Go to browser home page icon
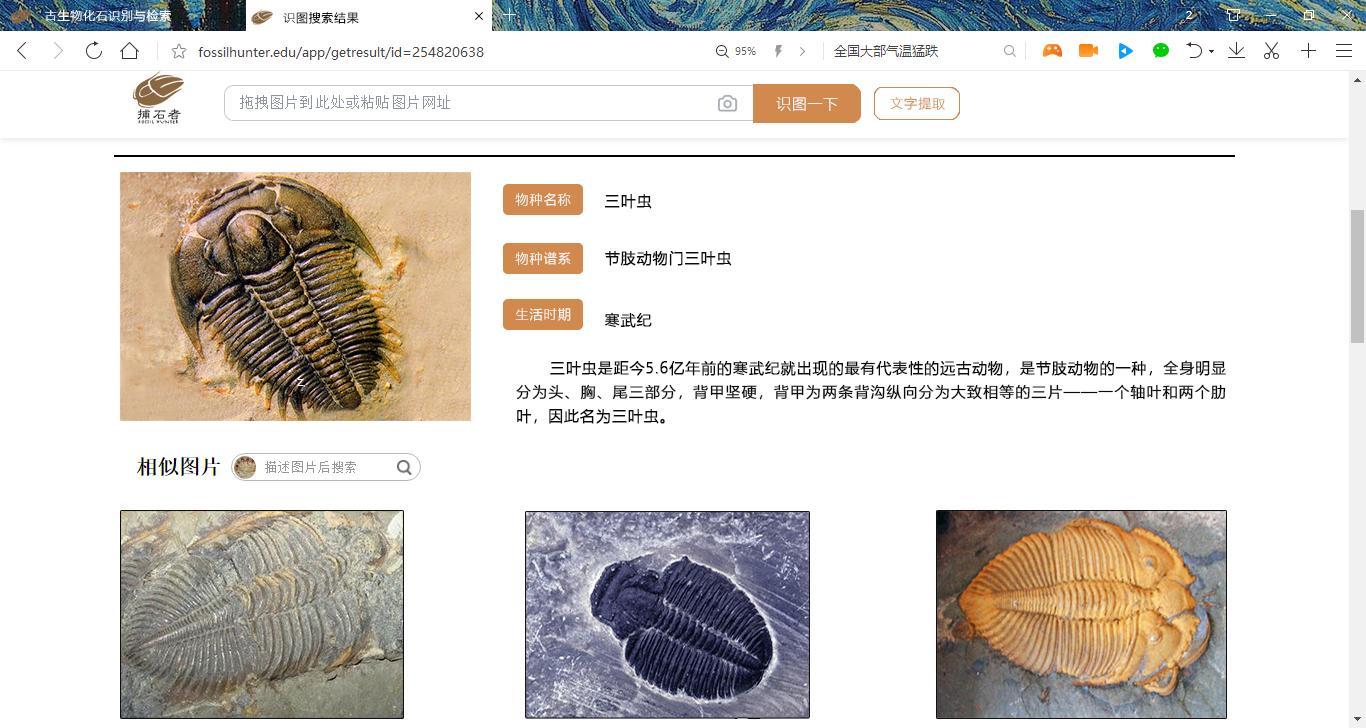The width and height of the screenshot is (1366, 728). pyautogui.click(x=129, y=51)
